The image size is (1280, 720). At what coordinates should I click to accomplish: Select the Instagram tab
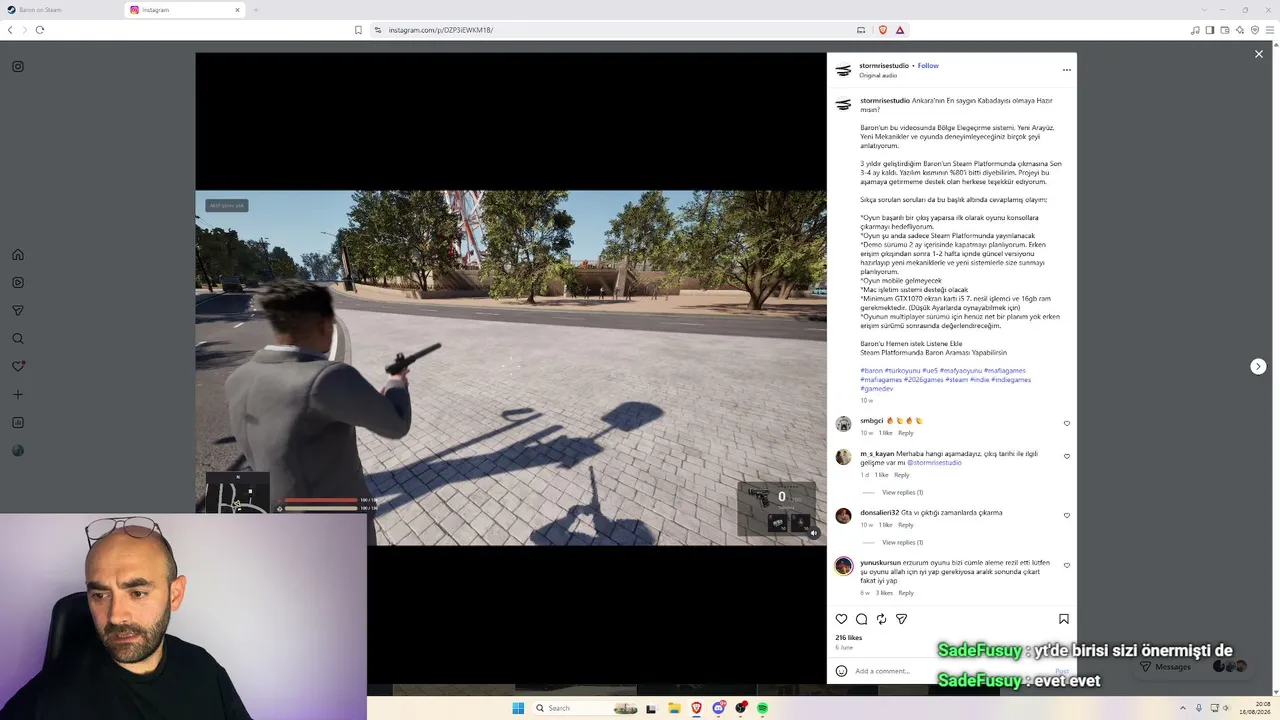tap(186, 10)
